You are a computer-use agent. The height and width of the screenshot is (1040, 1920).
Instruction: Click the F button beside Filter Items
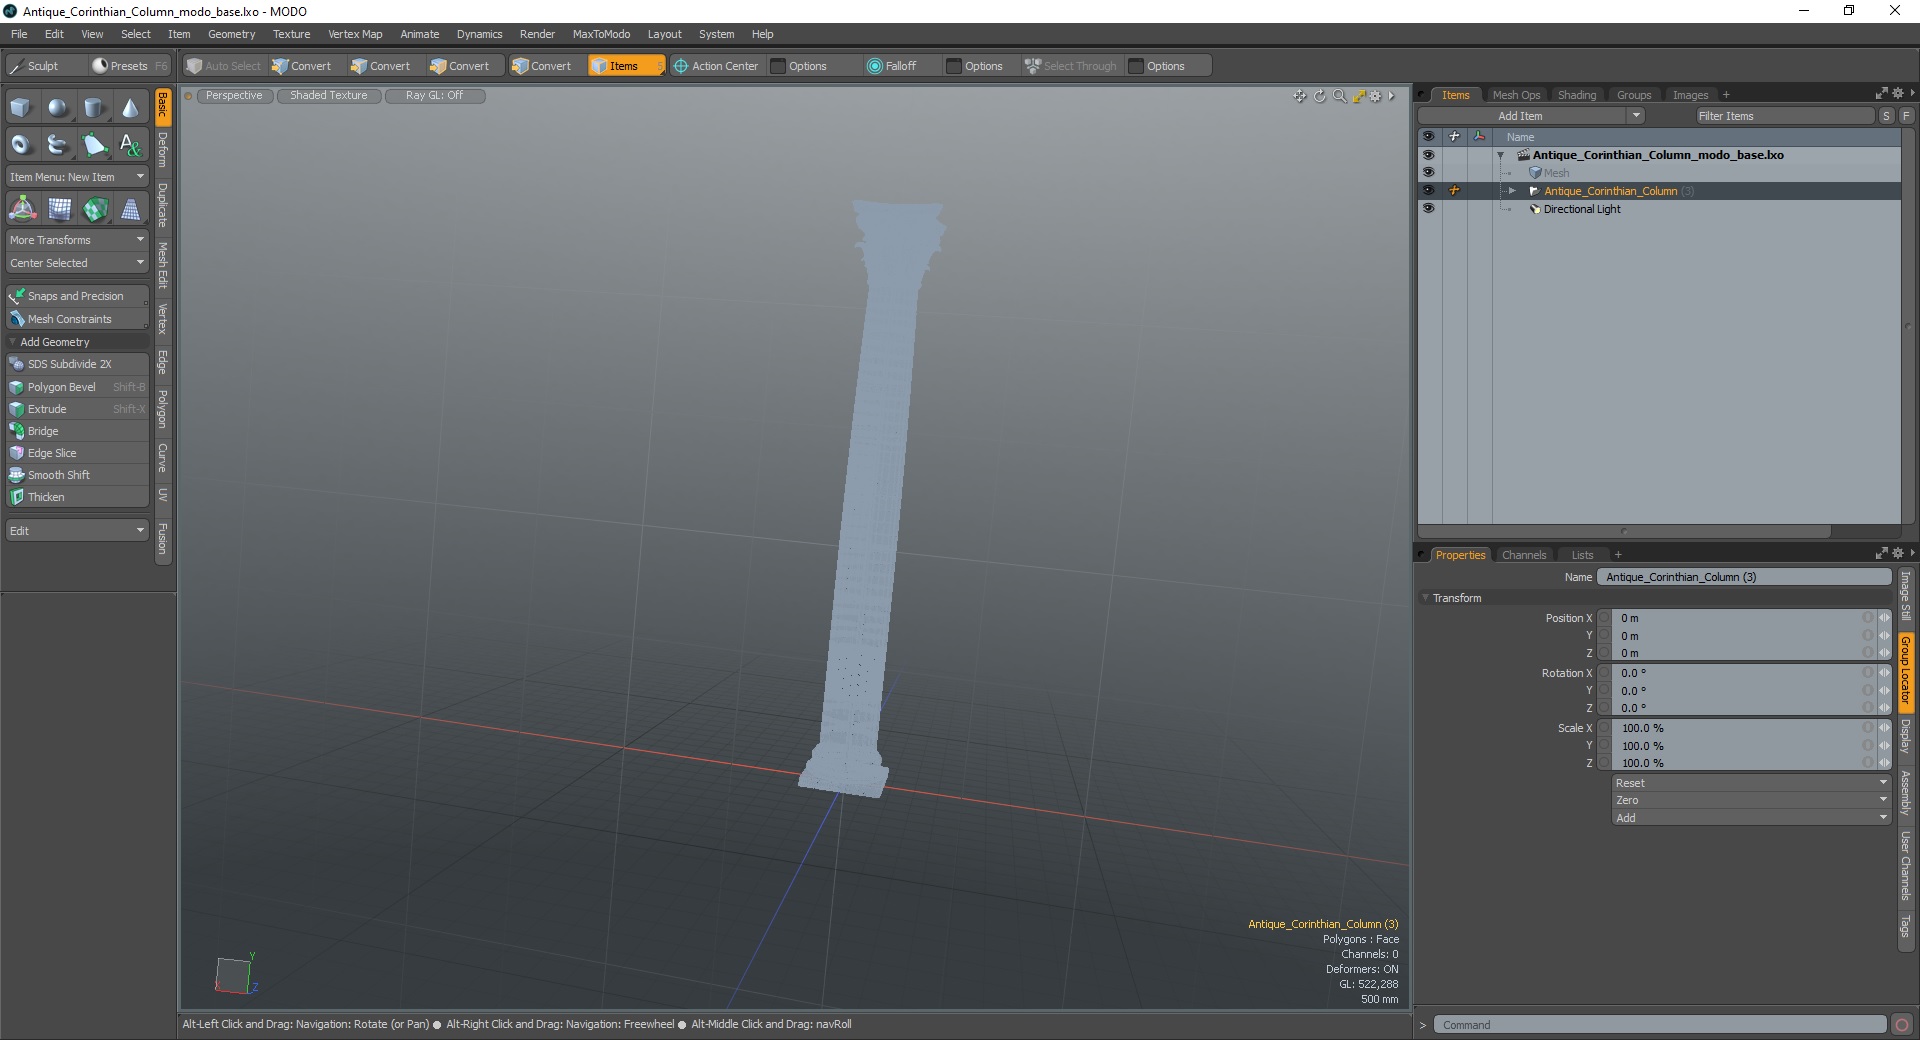pyautogui.click(x=1906, y=116)
